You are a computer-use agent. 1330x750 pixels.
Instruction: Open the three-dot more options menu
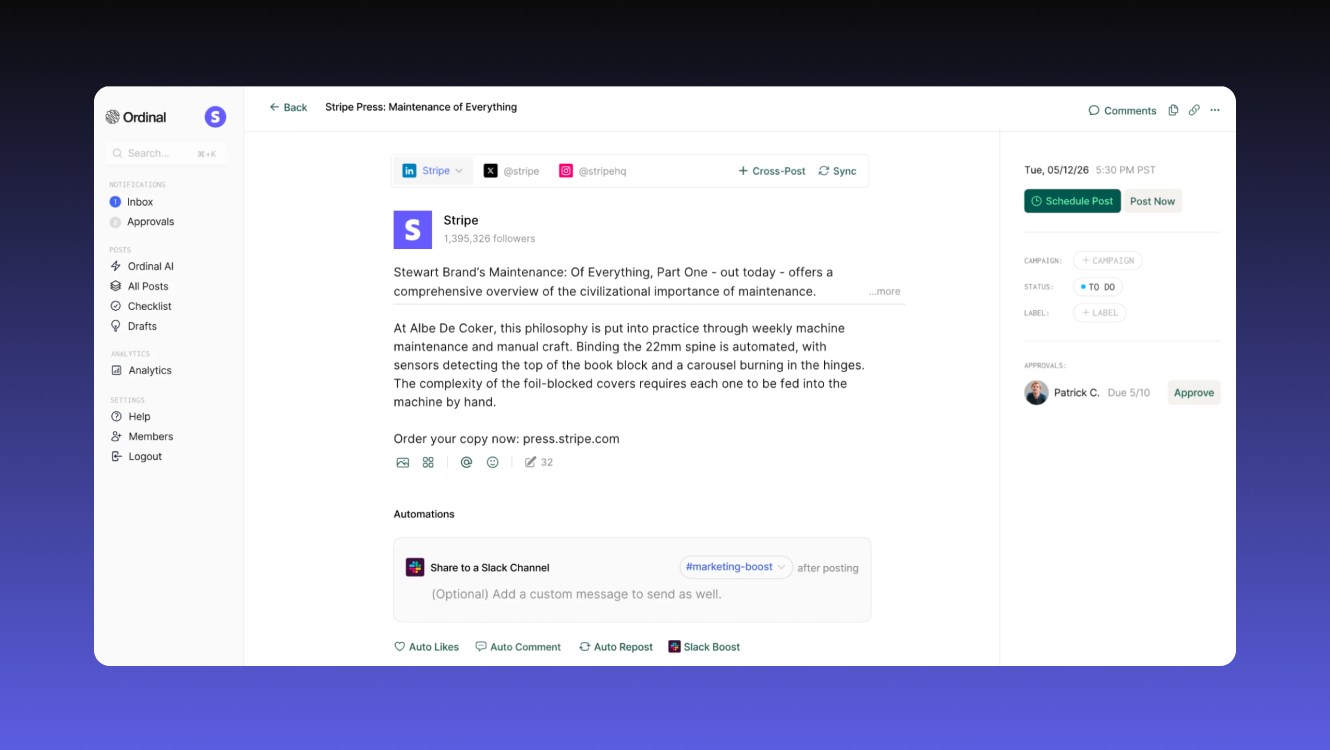[x=1215, y=110]
